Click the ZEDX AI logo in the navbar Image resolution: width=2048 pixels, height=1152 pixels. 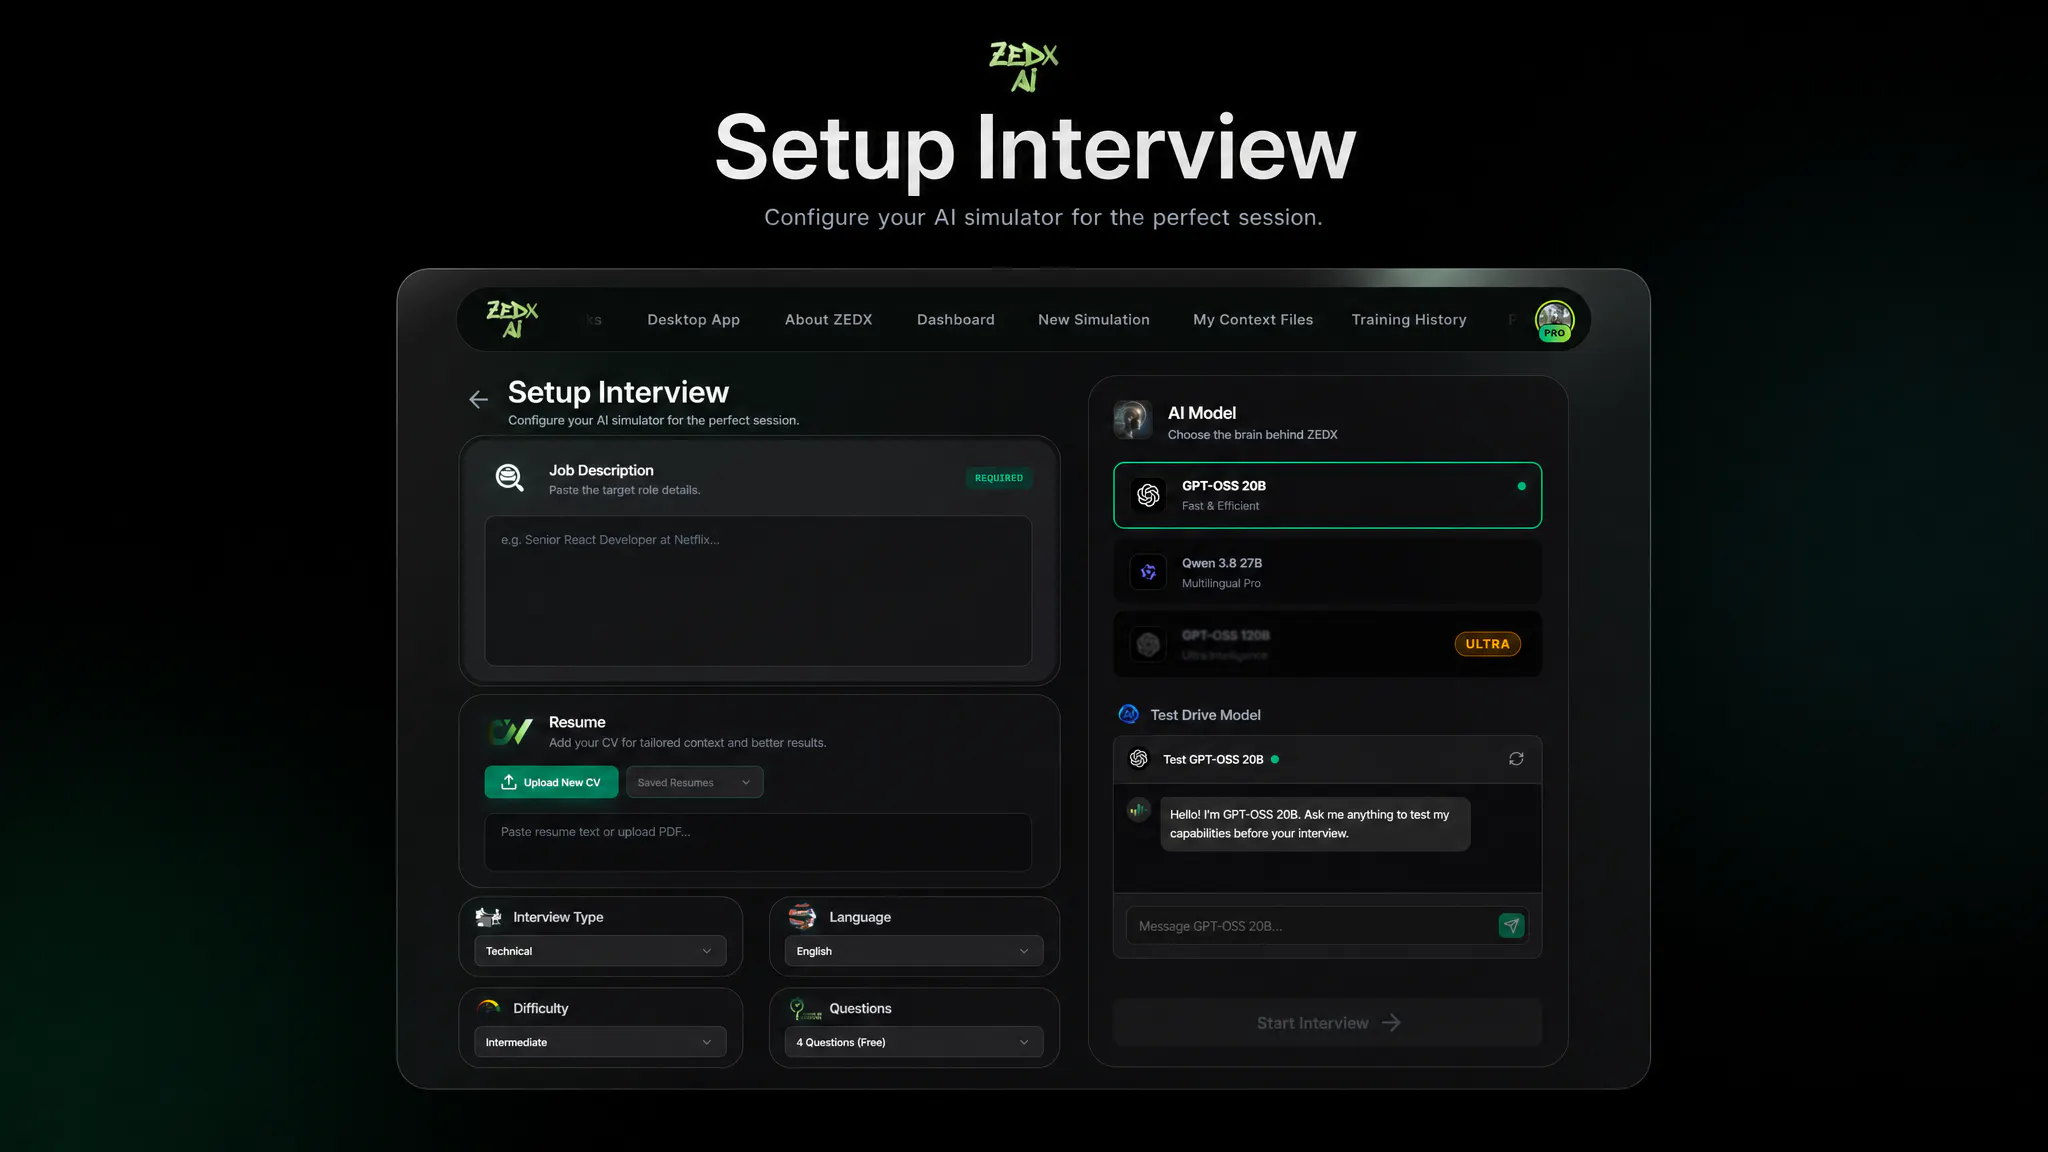512,320
